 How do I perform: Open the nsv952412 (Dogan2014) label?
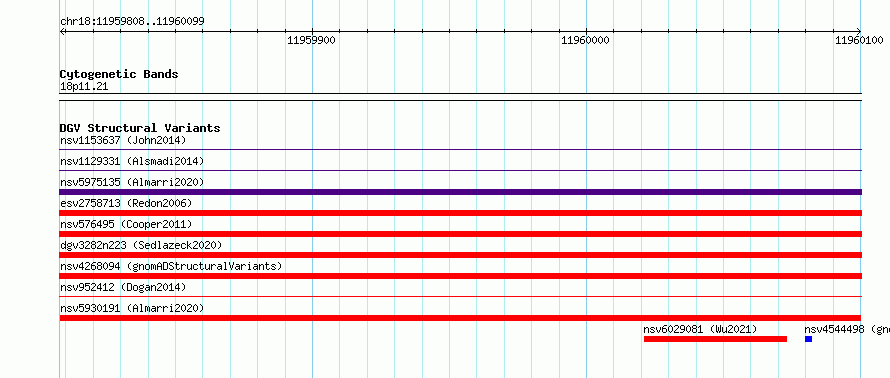click(x=123, y=287)
